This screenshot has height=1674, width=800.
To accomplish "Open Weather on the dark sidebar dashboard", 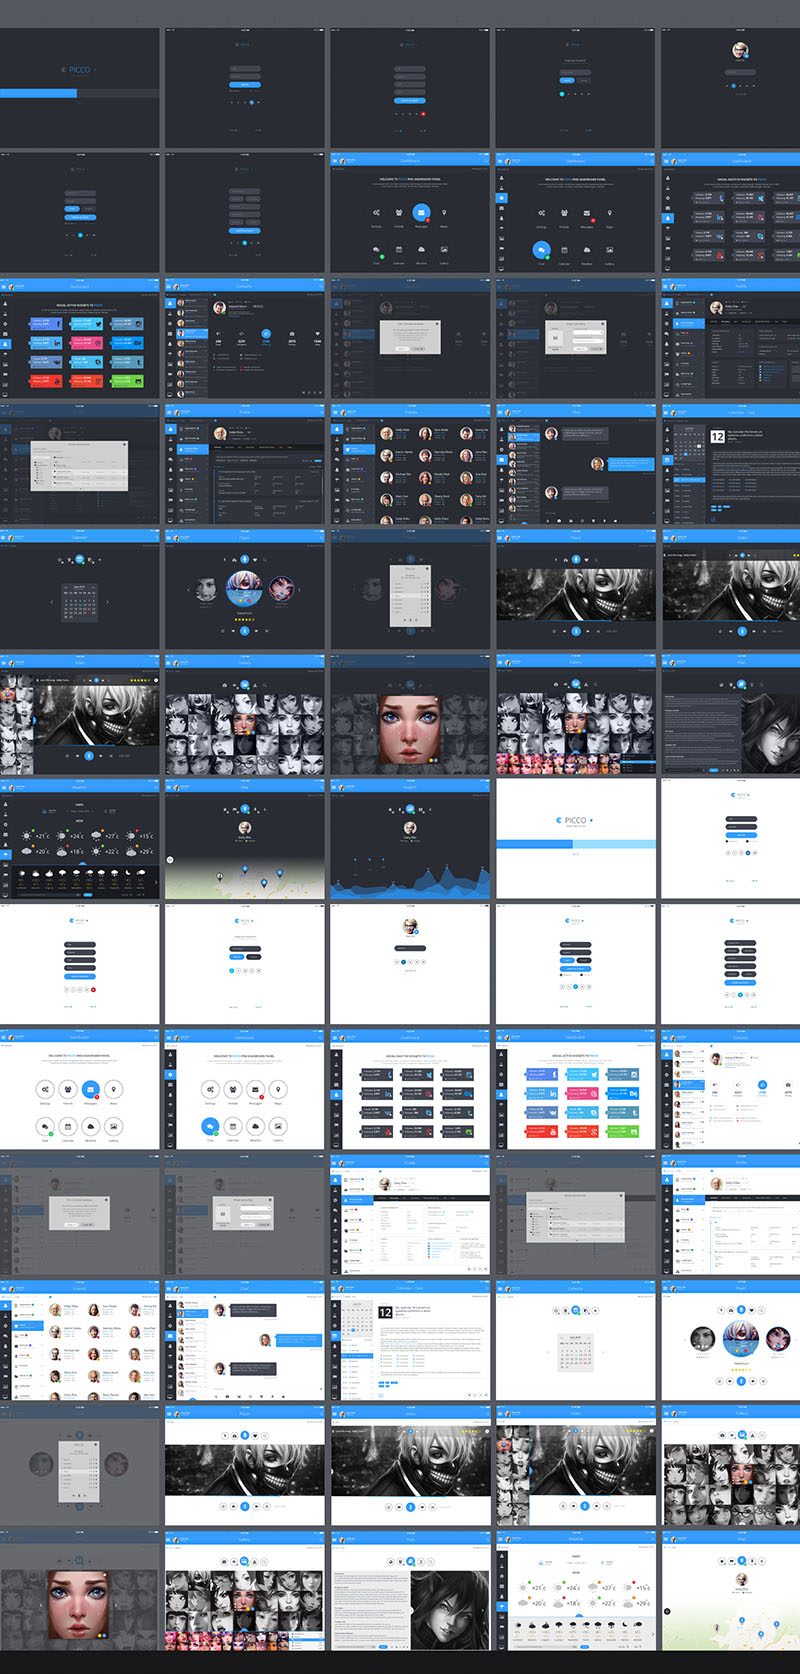I will click(x=587, y=250).
